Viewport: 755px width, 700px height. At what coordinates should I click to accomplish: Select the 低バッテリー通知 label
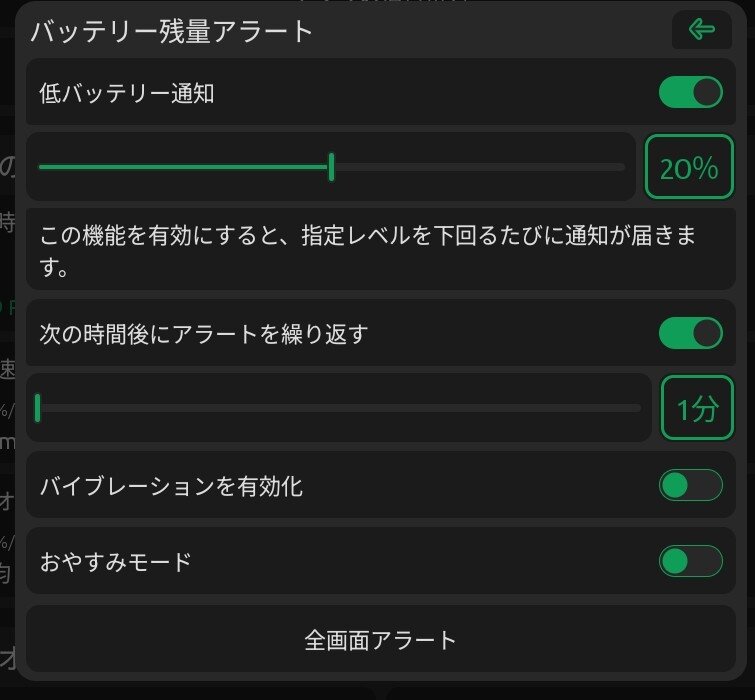[x=127, y=93]
